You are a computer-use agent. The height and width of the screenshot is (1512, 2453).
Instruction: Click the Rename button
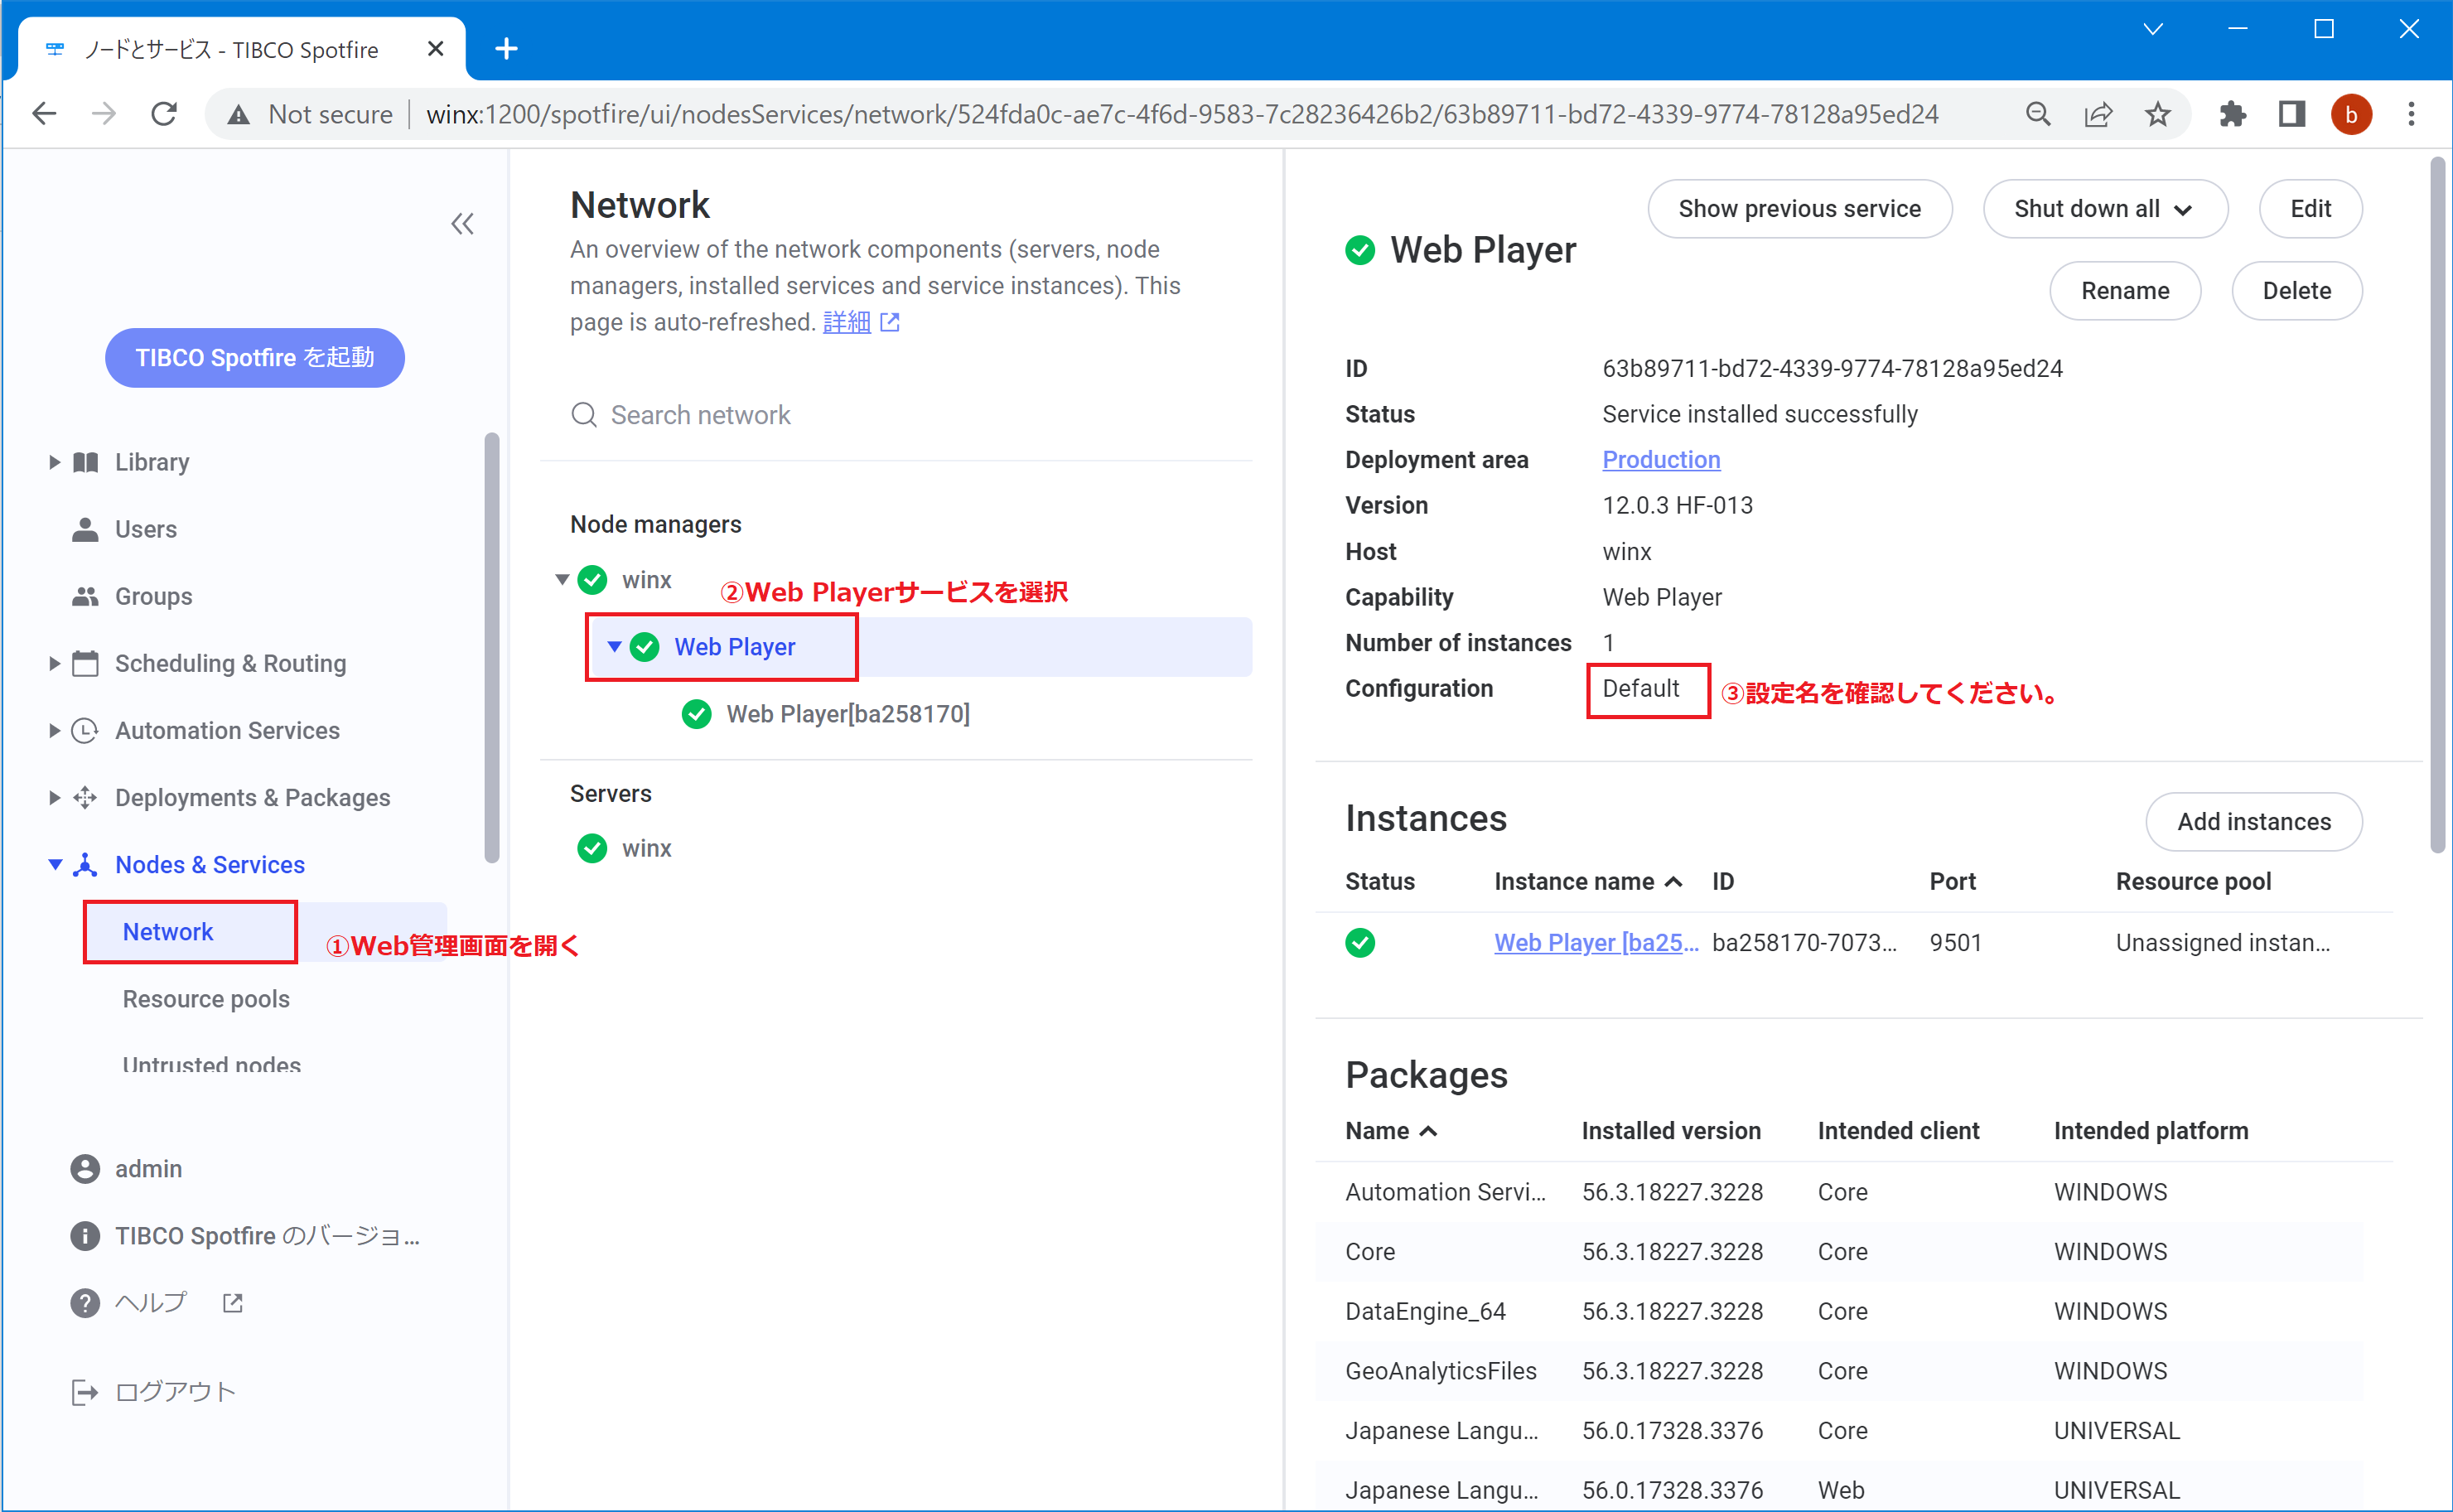(x=2125, y=291)
